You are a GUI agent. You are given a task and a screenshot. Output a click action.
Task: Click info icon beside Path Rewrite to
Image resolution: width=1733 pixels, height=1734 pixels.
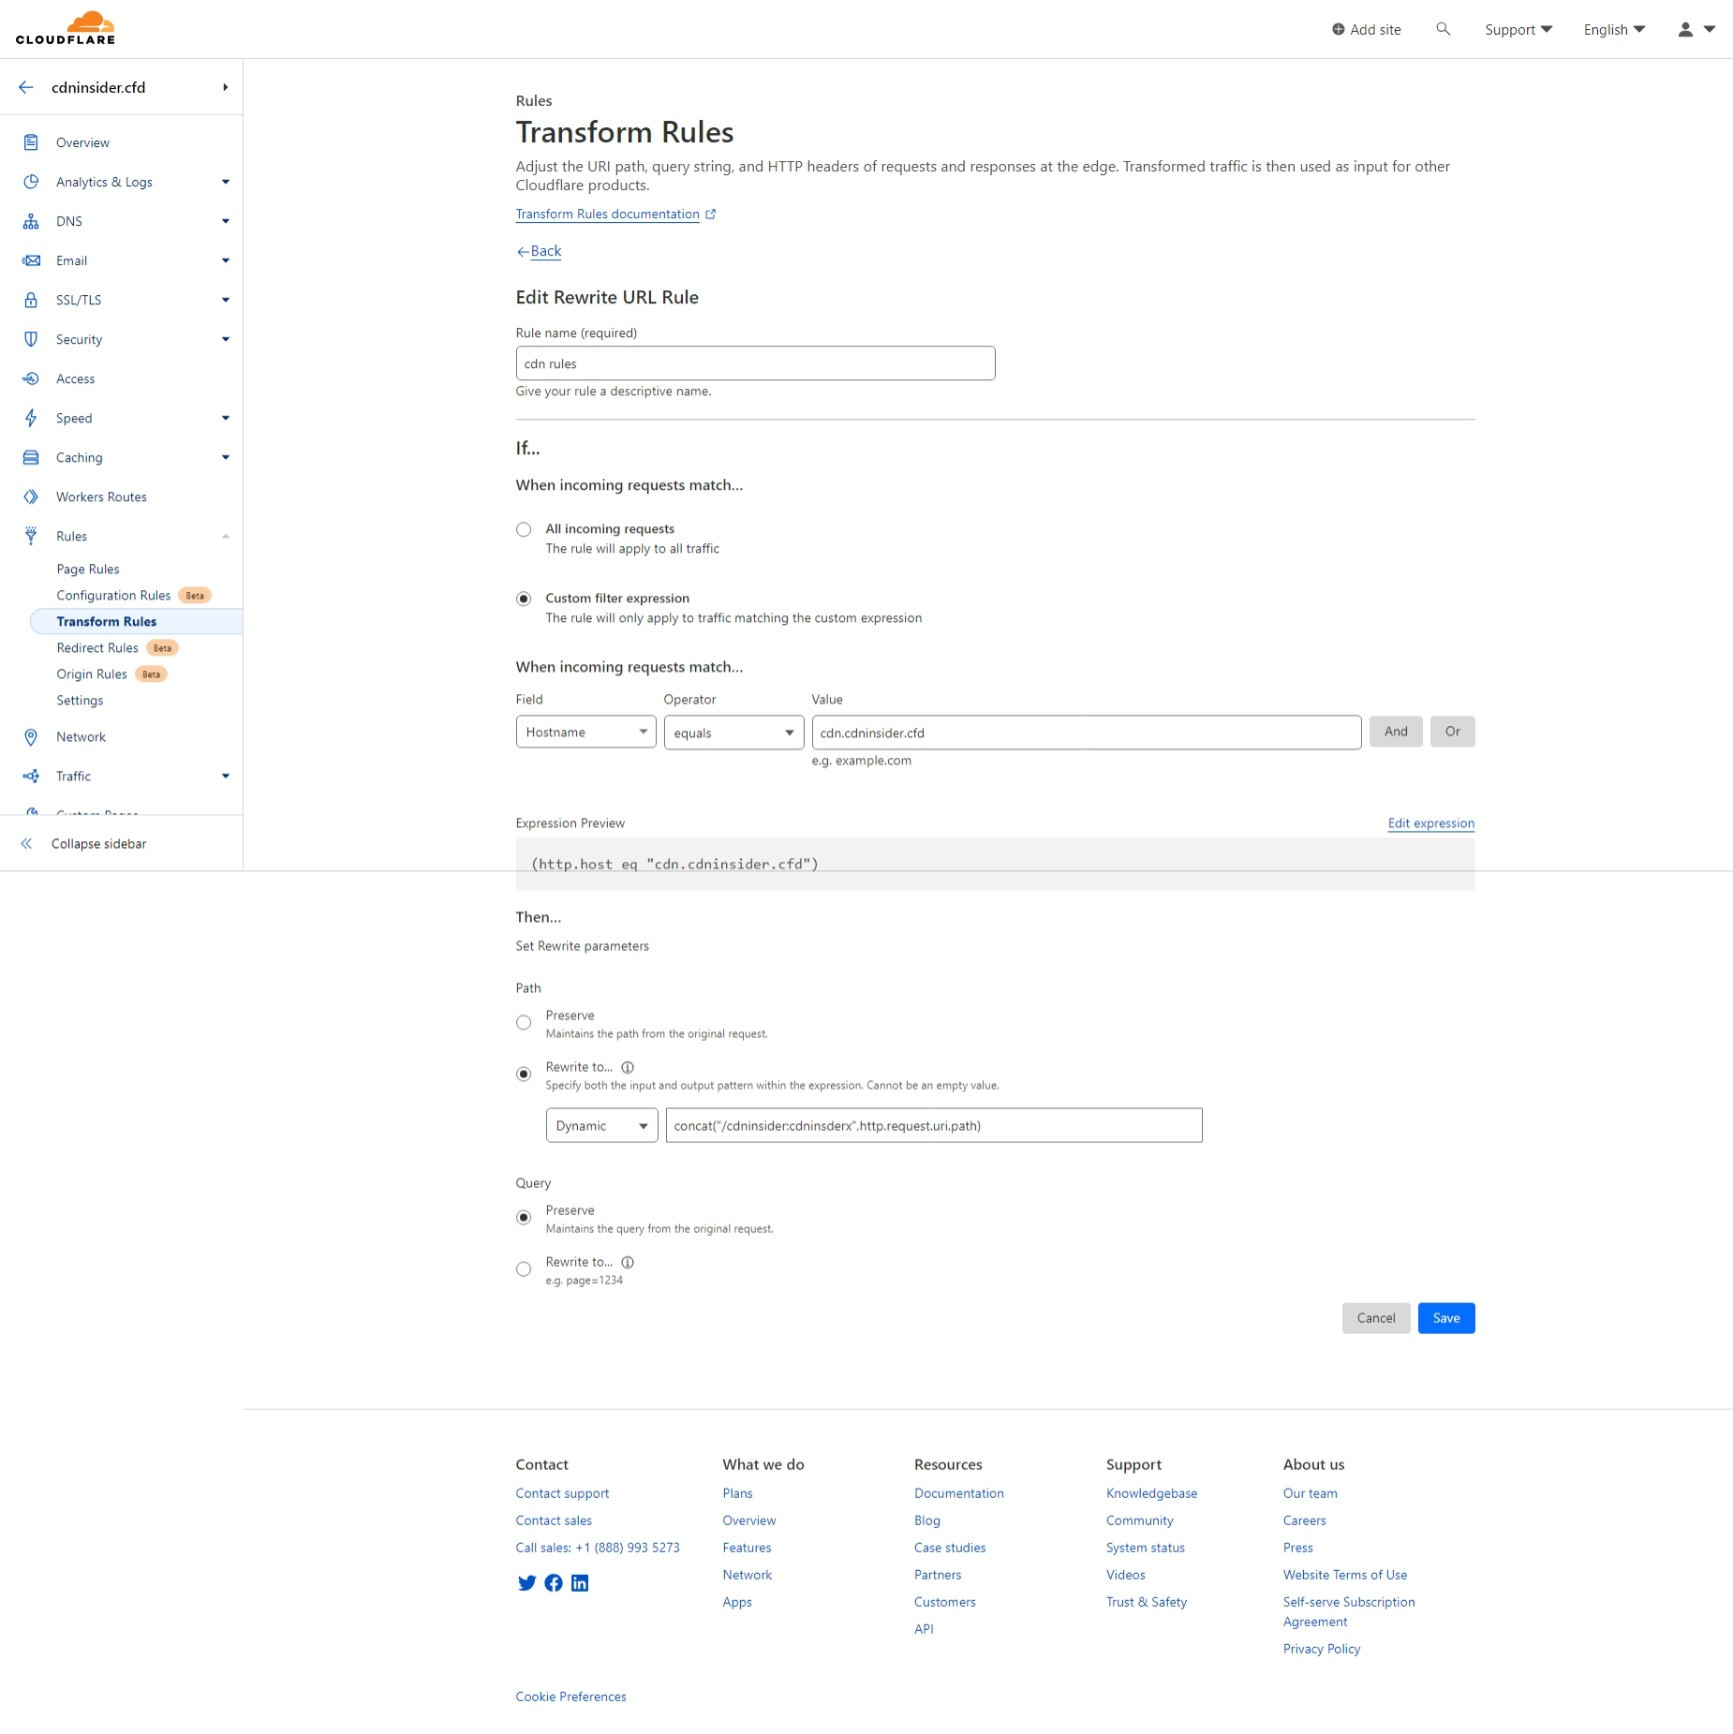click(627, 1067)
